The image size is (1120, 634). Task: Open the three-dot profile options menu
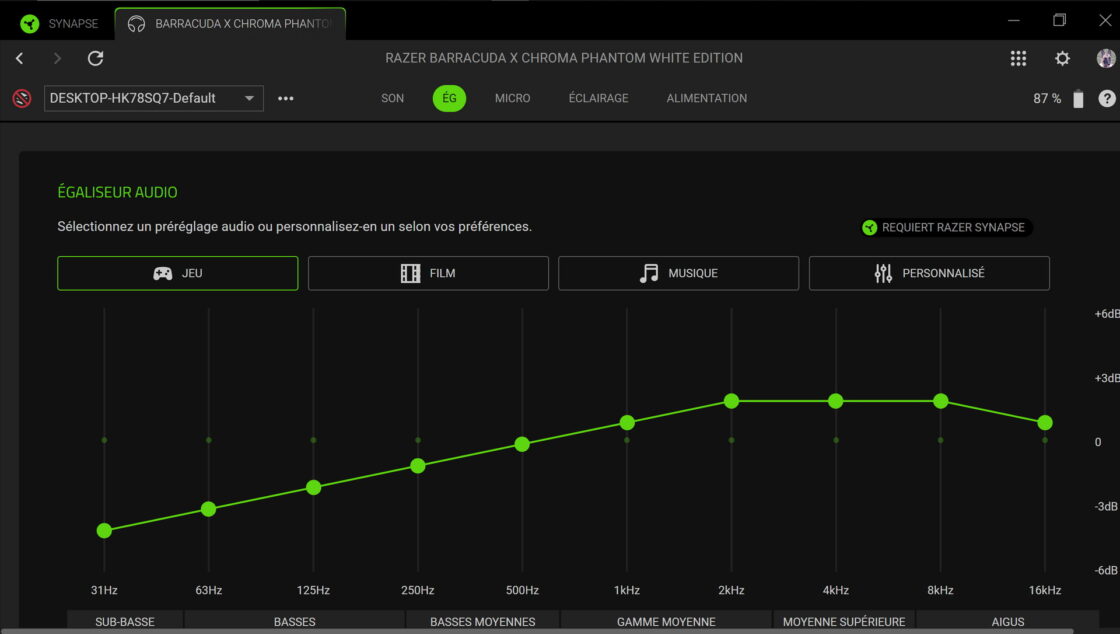point(286,98)
